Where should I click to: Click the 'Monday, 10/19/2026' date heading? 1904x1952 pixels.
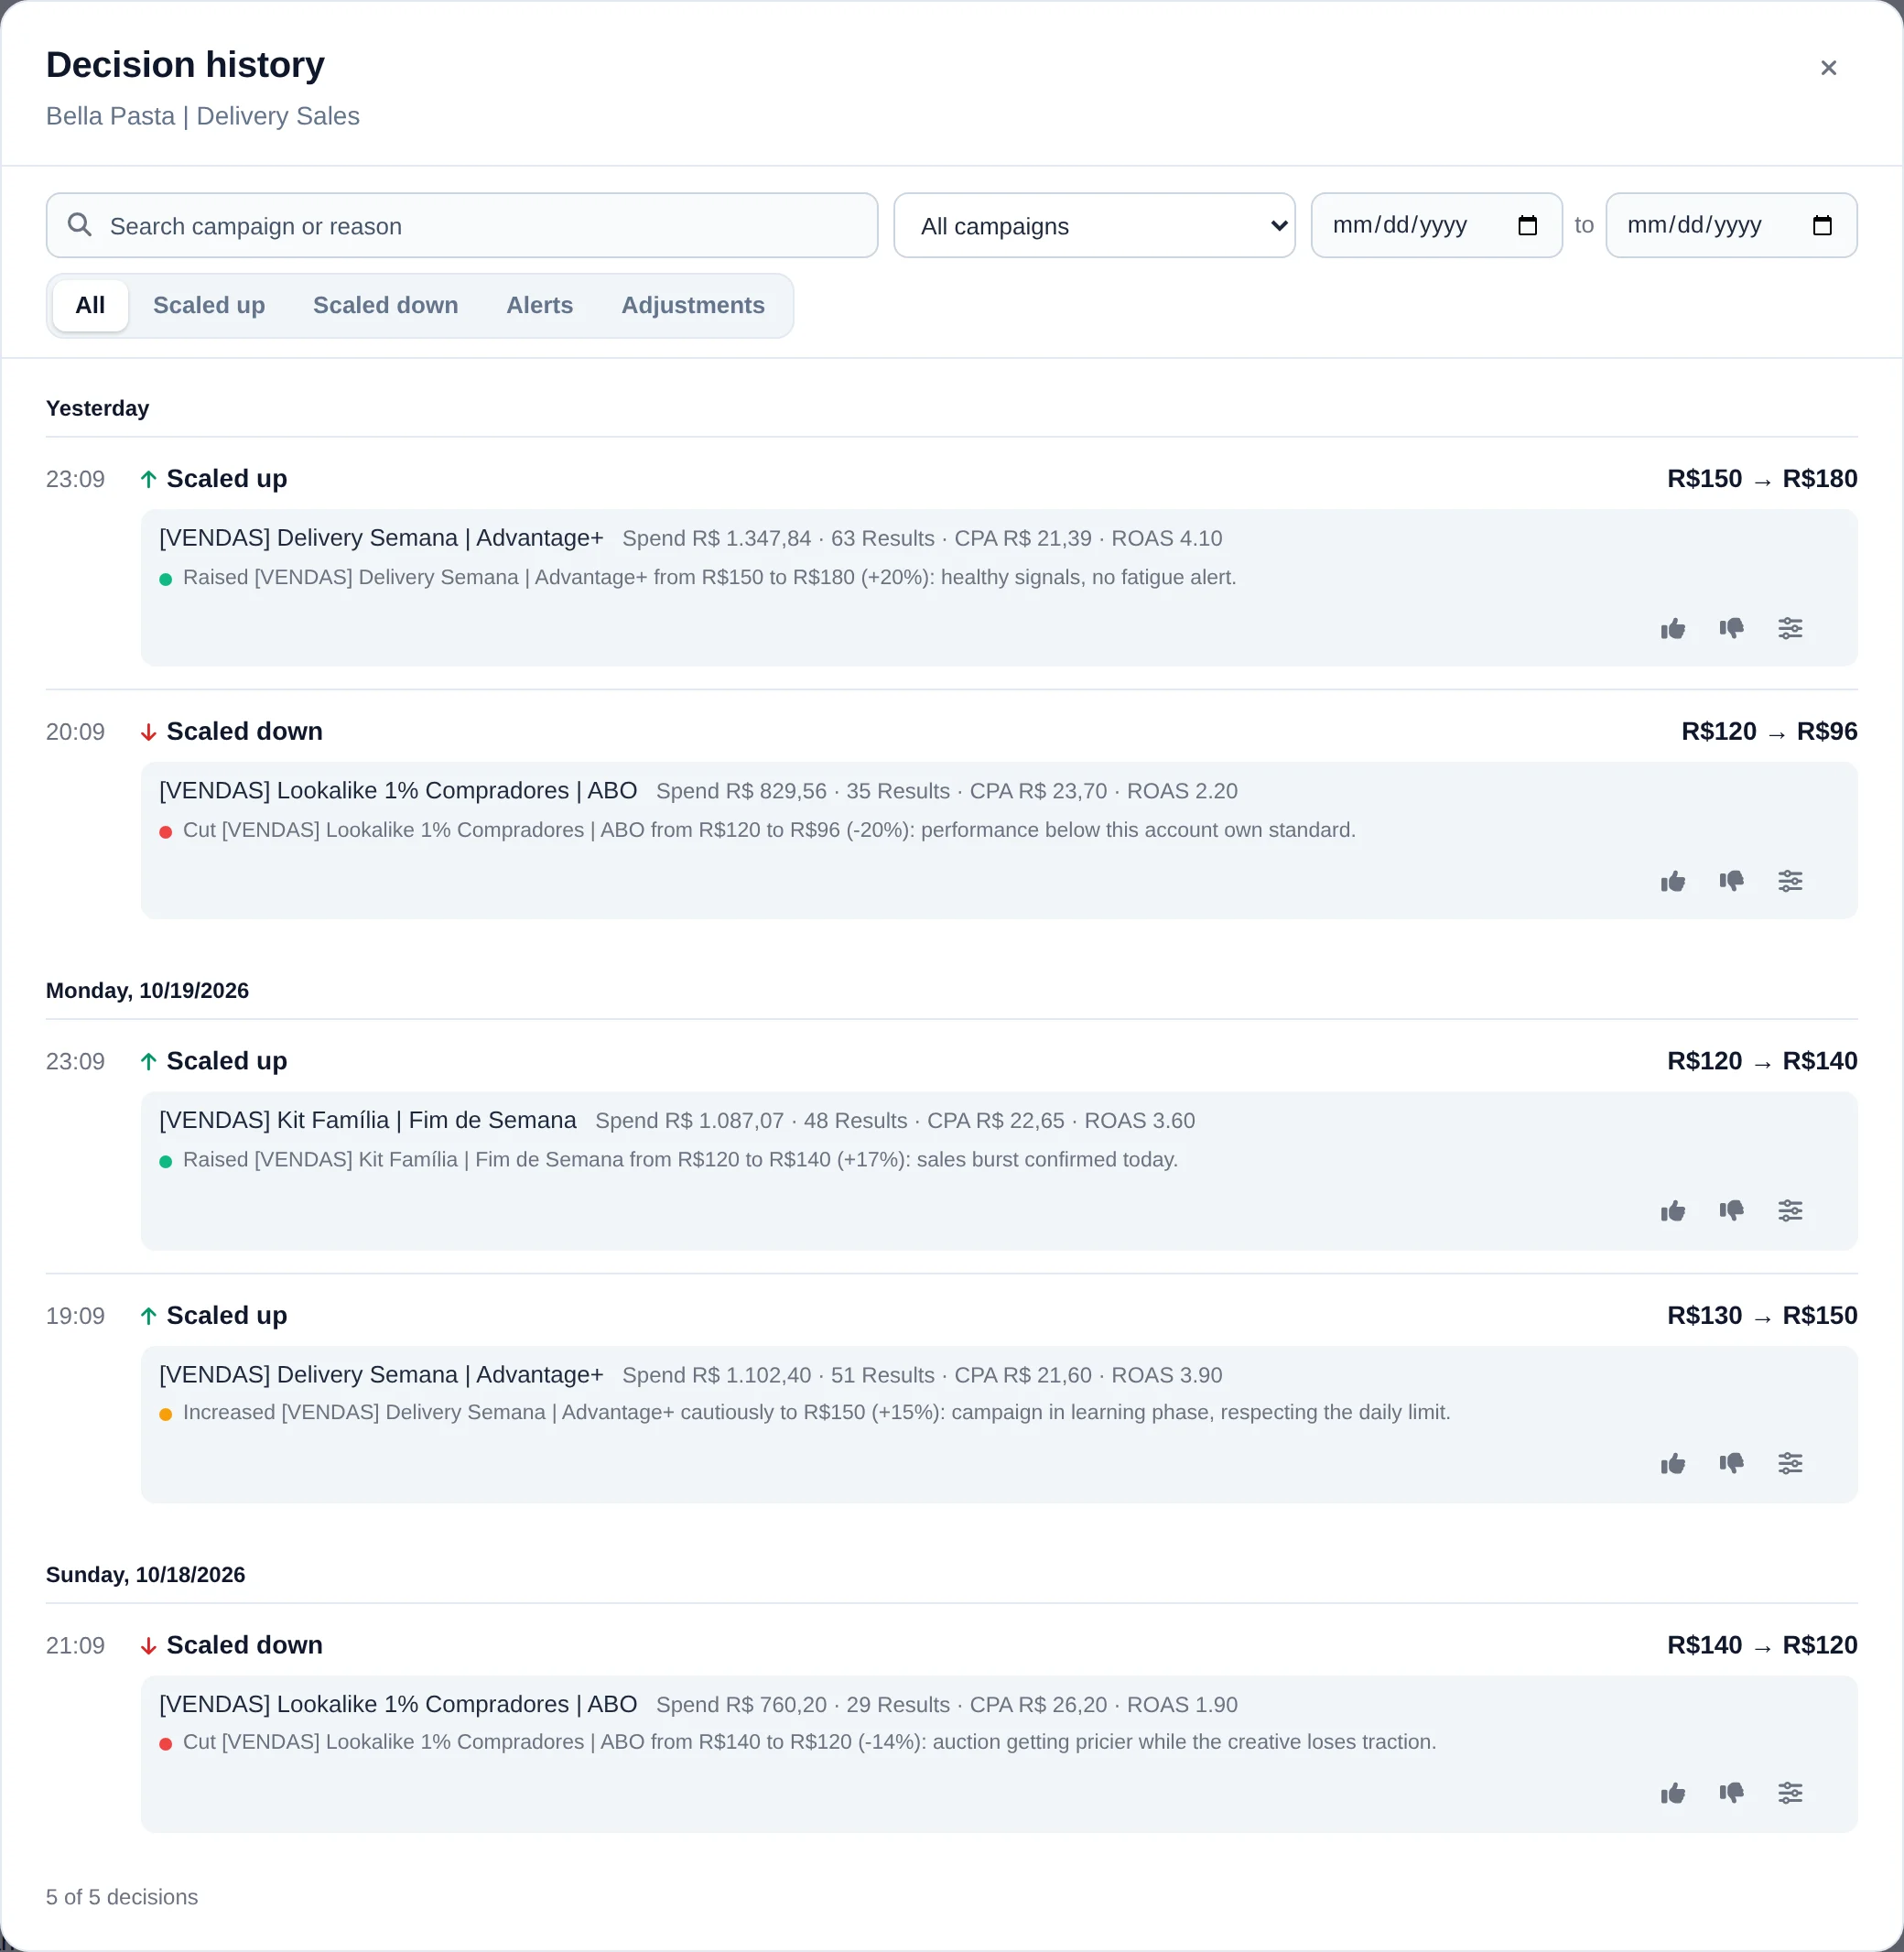(x=147, y=991)
